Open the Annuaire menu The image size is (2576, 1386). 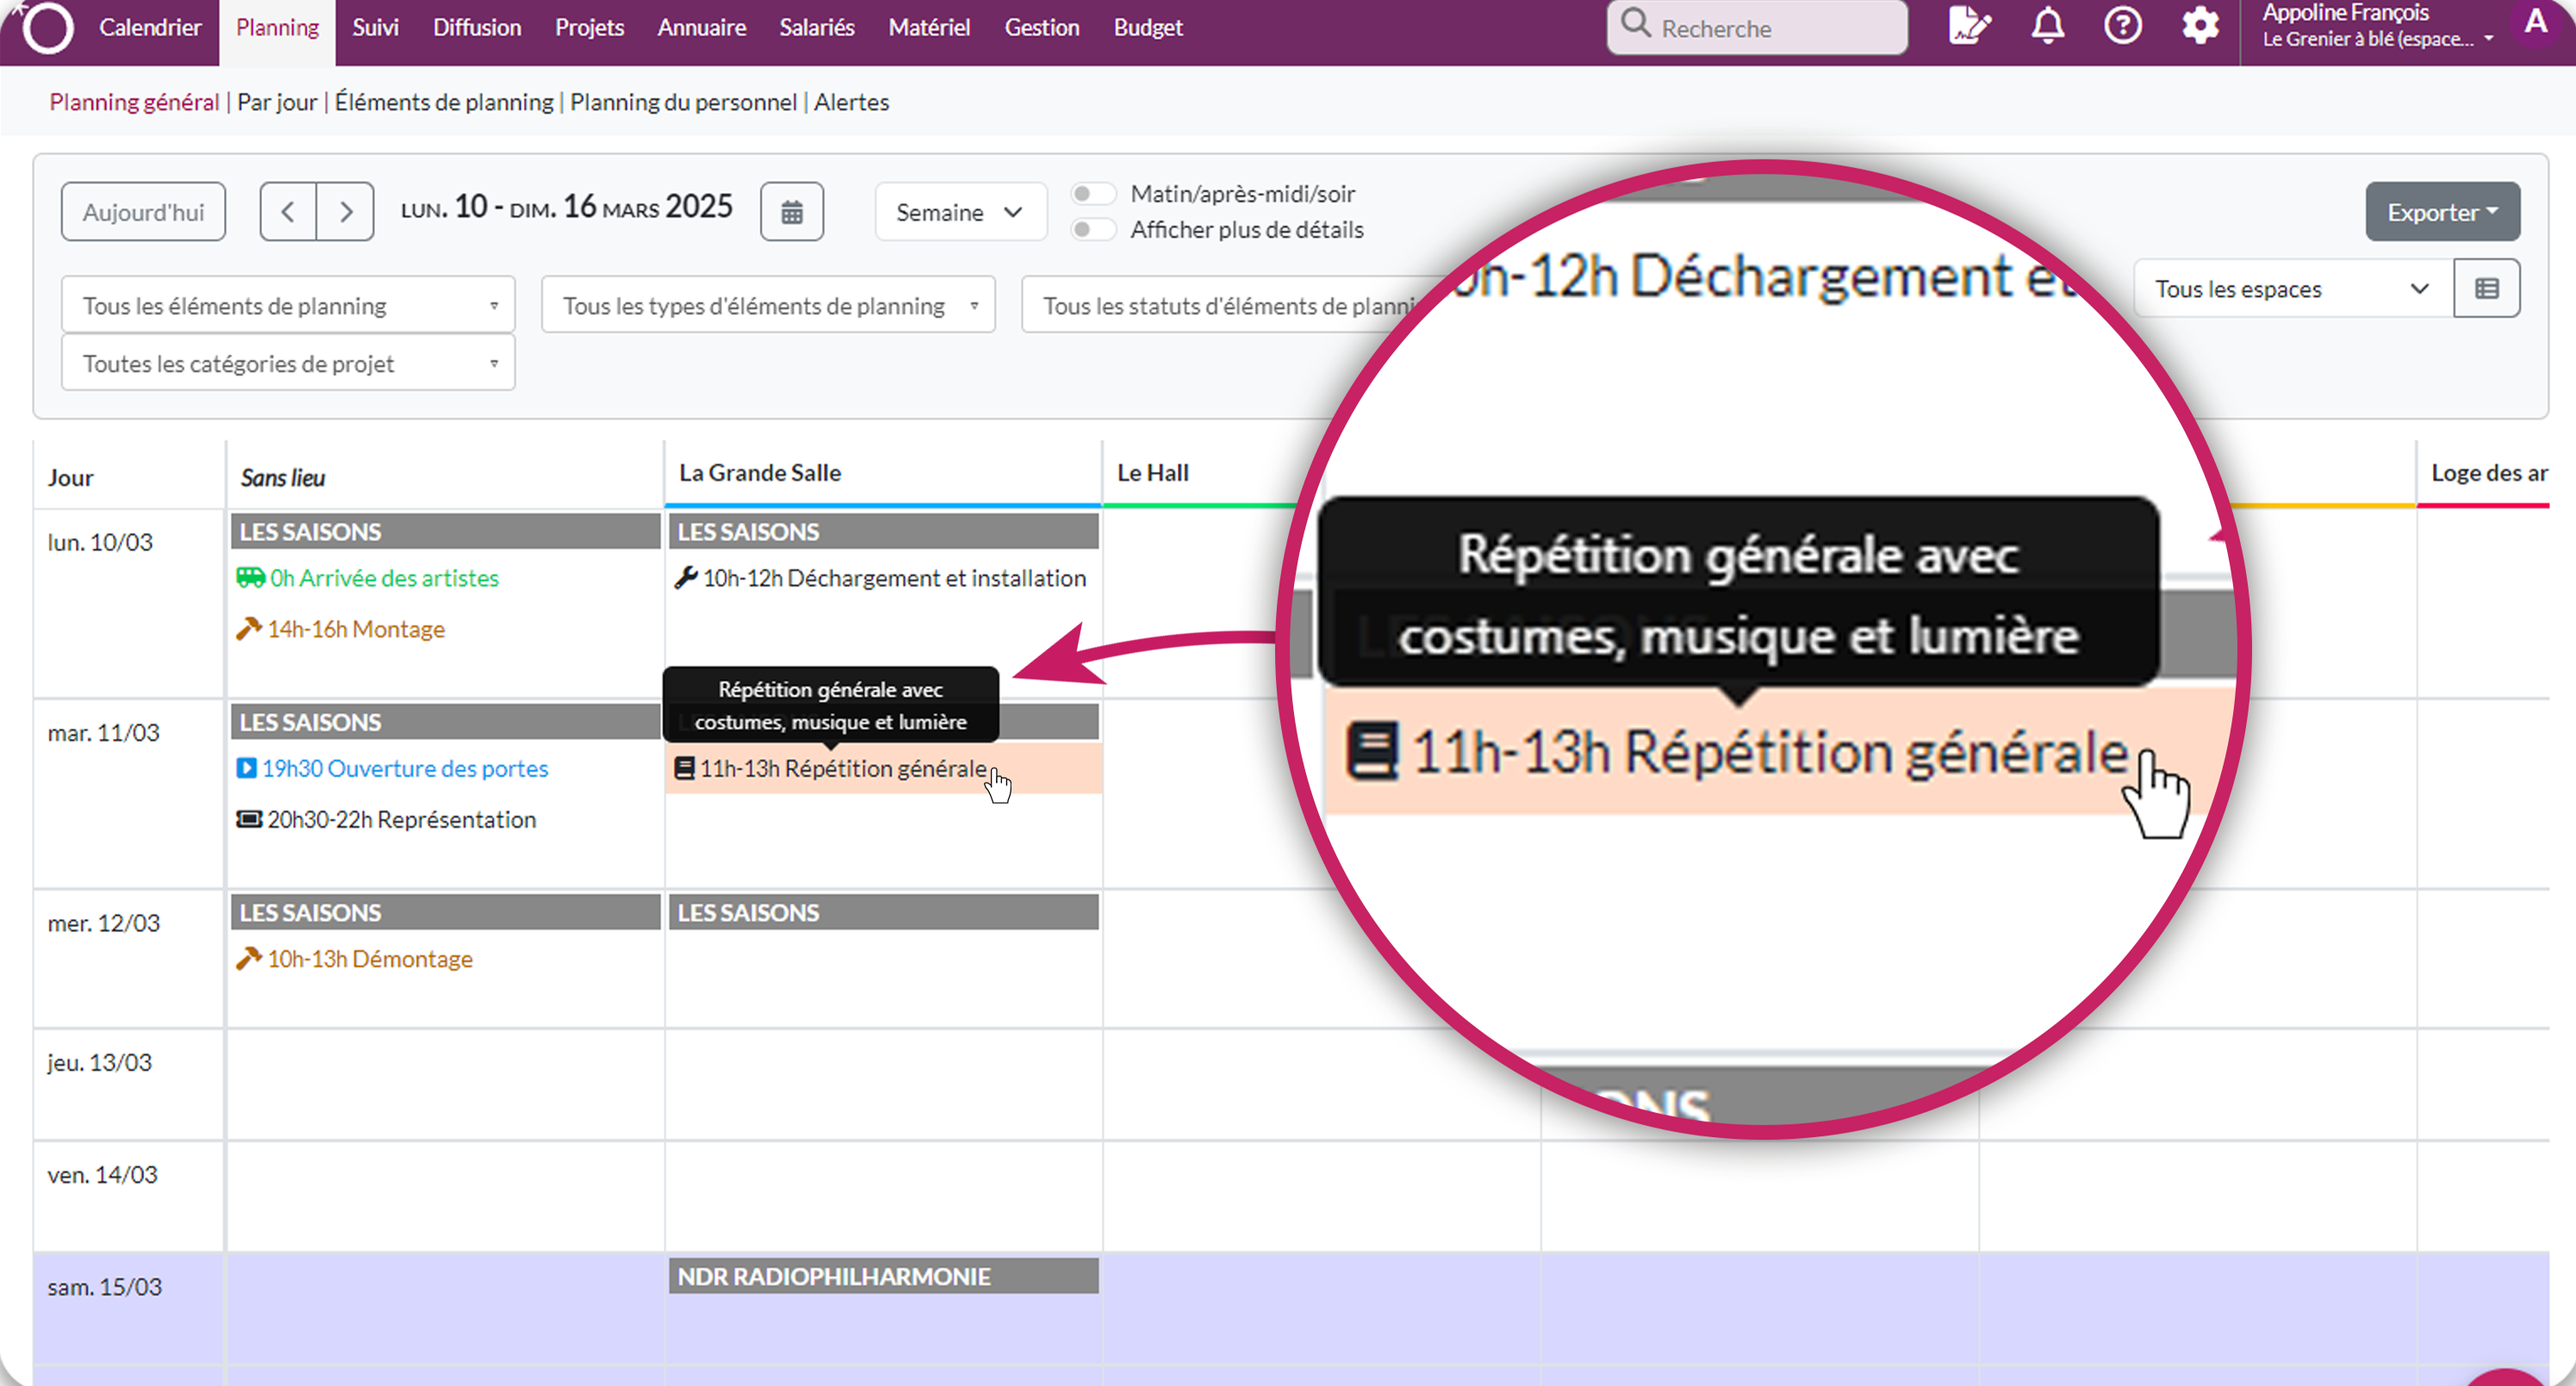701,27
